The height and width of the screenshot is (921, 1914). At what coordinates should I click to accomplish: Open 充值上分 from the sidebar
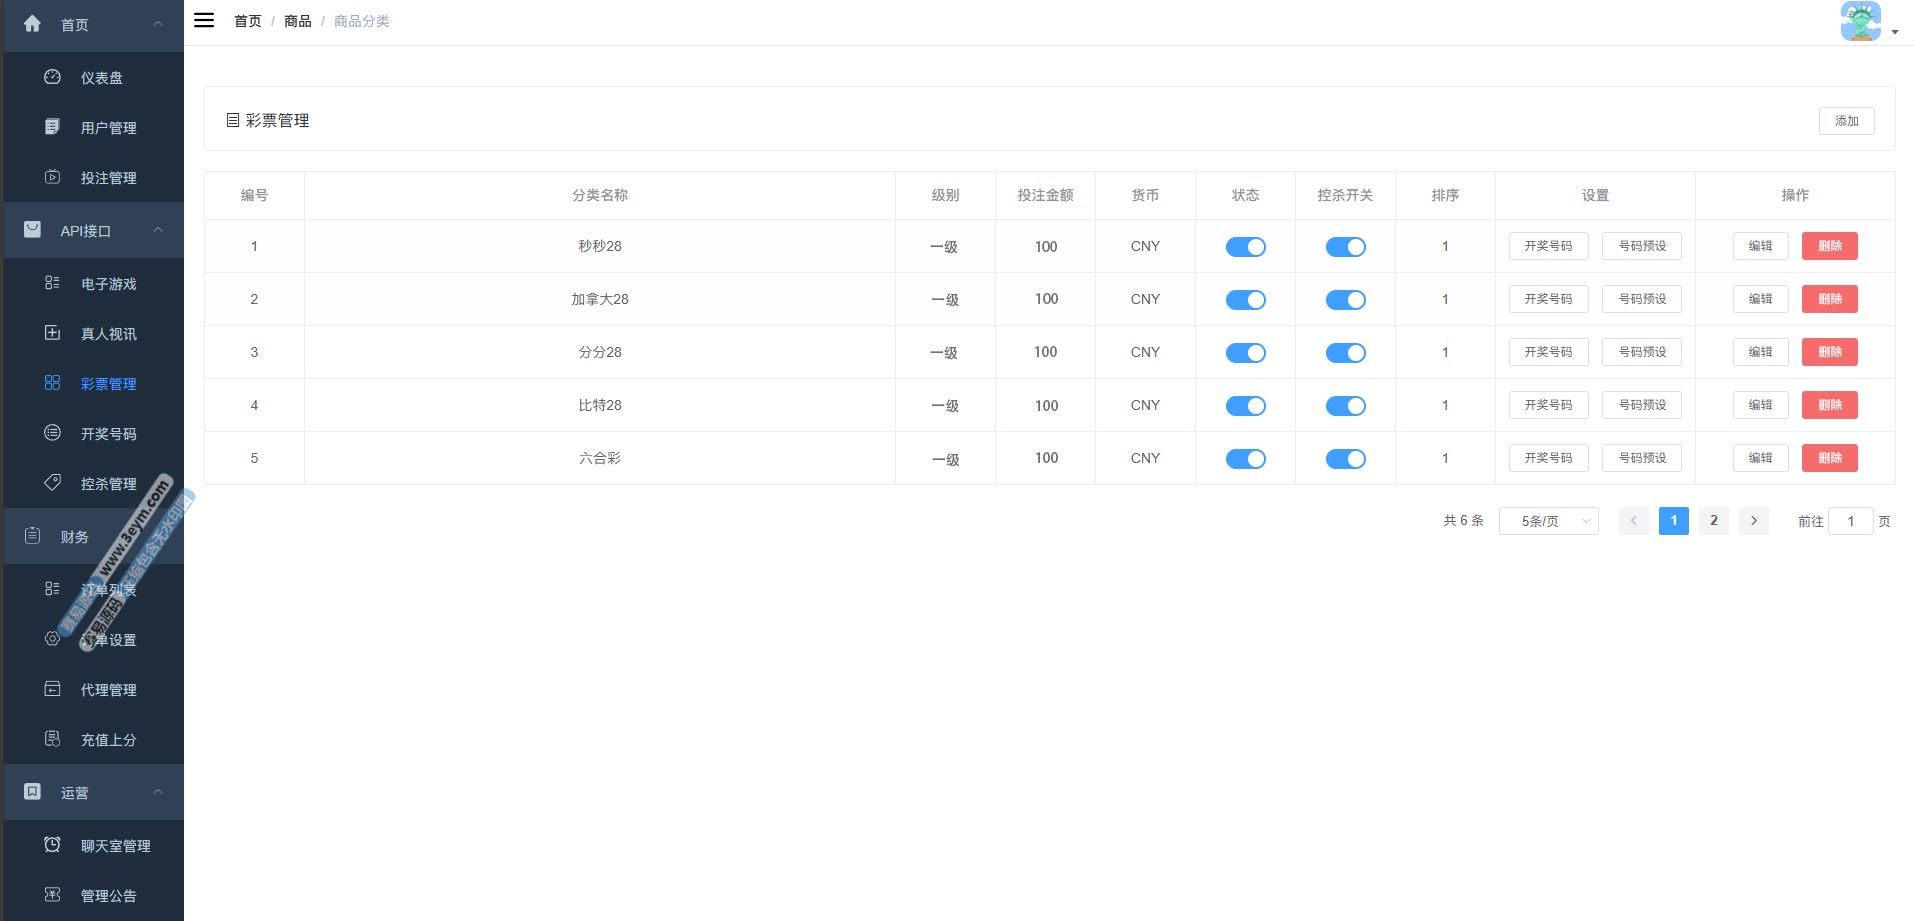52,739
